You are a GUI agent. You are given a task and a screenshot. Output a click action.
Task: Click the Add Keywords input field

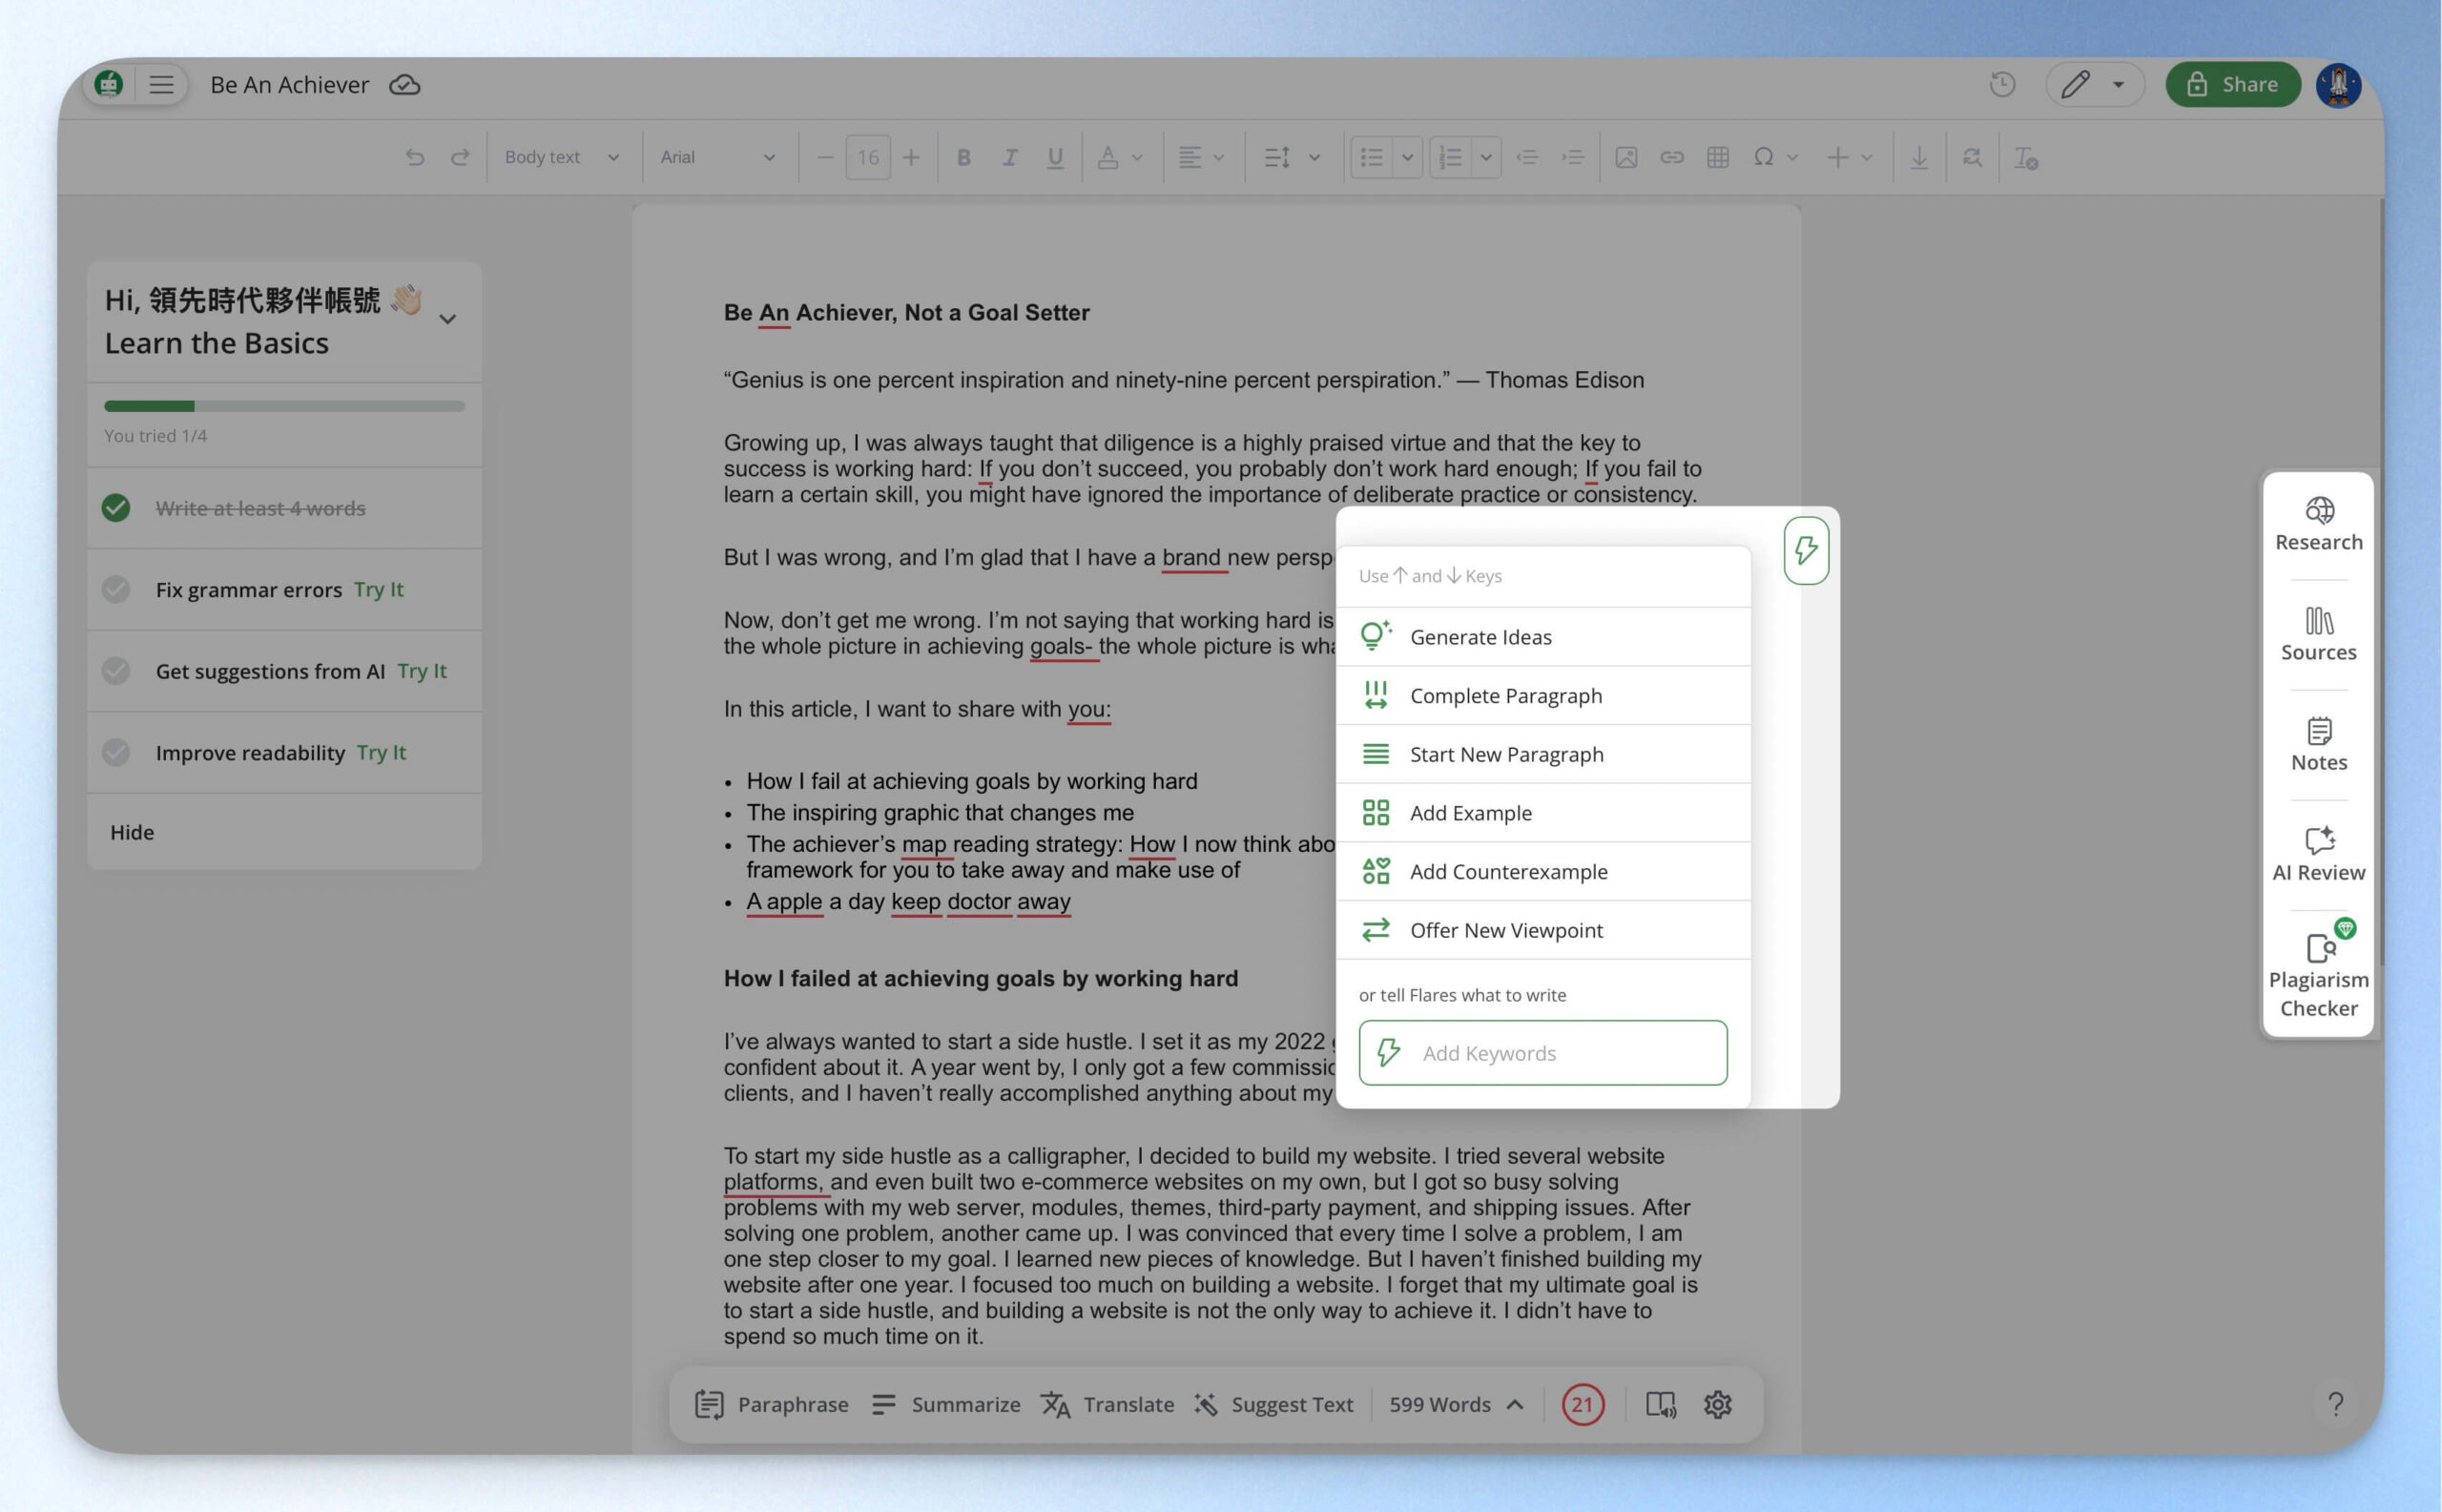pos(1542,1052)
